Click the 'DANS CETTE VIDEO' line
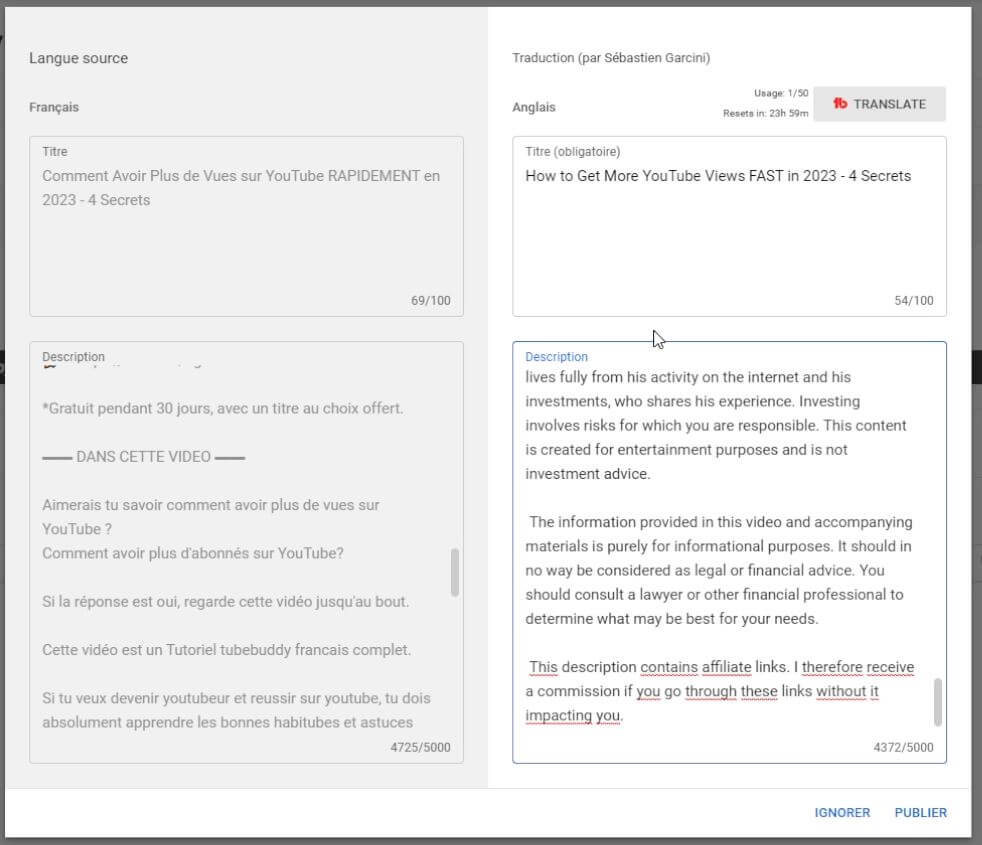 point(143,457)
